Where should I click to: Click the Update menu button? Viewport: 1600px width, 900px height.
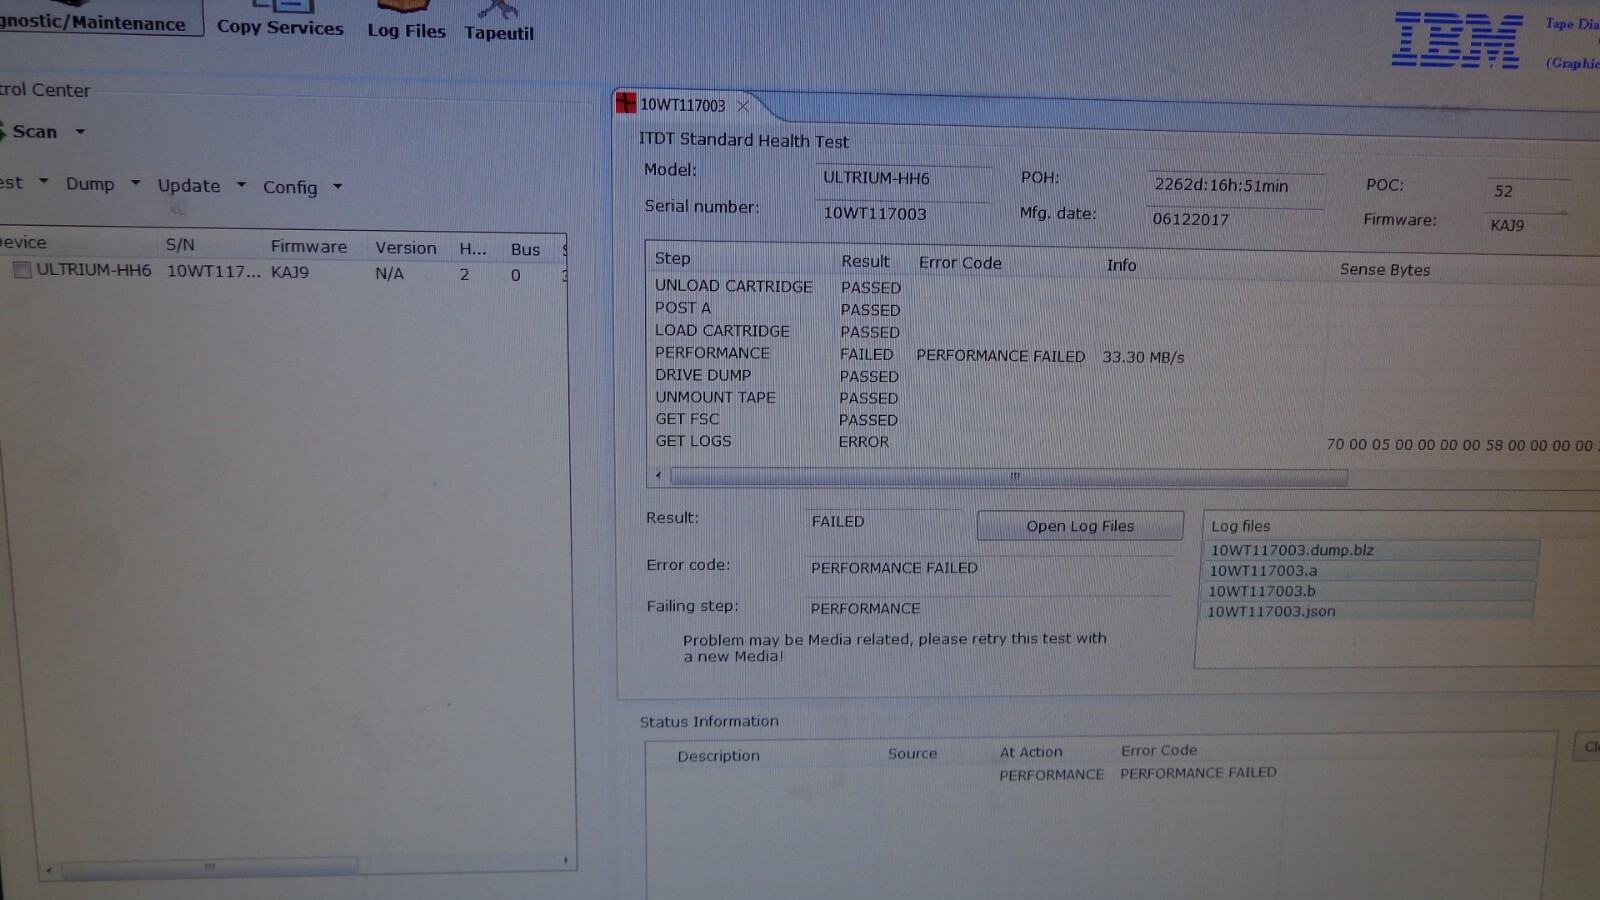(188, 185)
